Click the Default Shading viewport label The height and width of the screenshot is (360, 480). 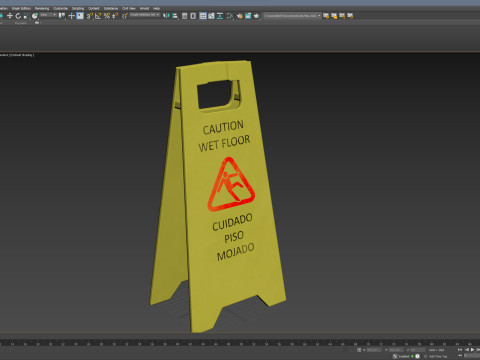coord(22,55)
